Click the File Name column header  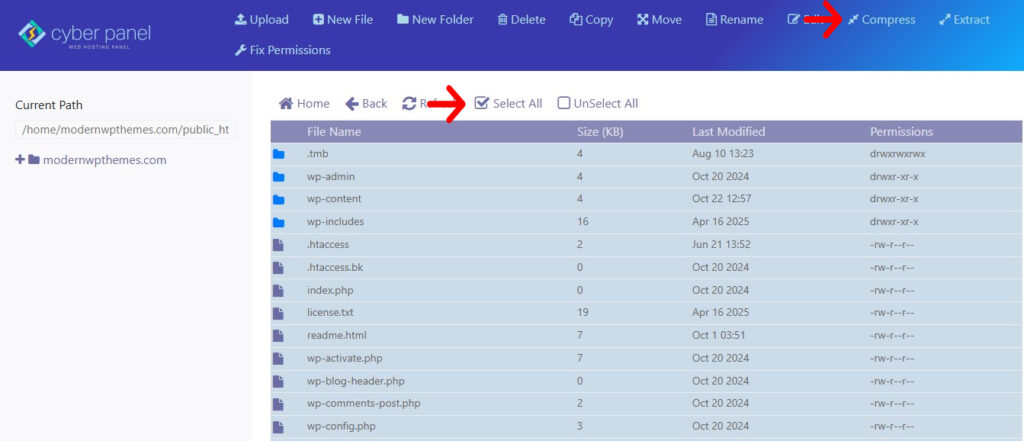click(334, 132)
